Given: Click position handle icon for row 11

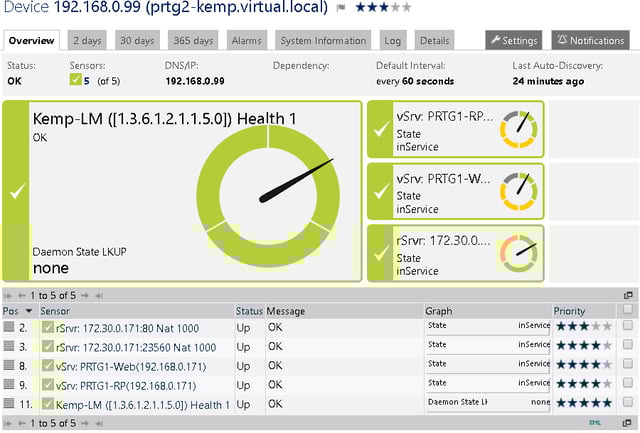Looking at the screenshot, I should (x=9, y=403).
